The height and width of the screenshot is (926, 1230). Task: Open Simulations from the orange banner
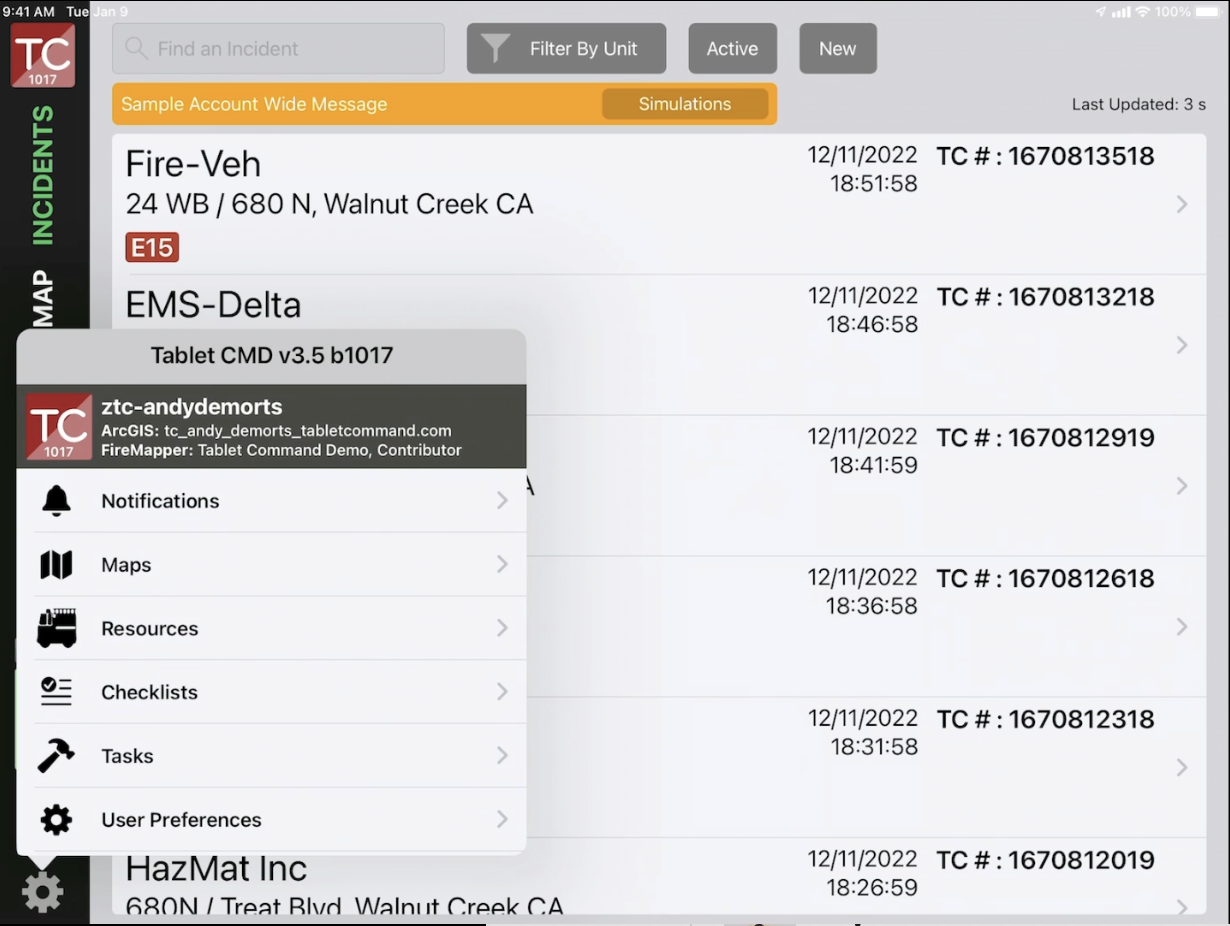click(685, 104)
